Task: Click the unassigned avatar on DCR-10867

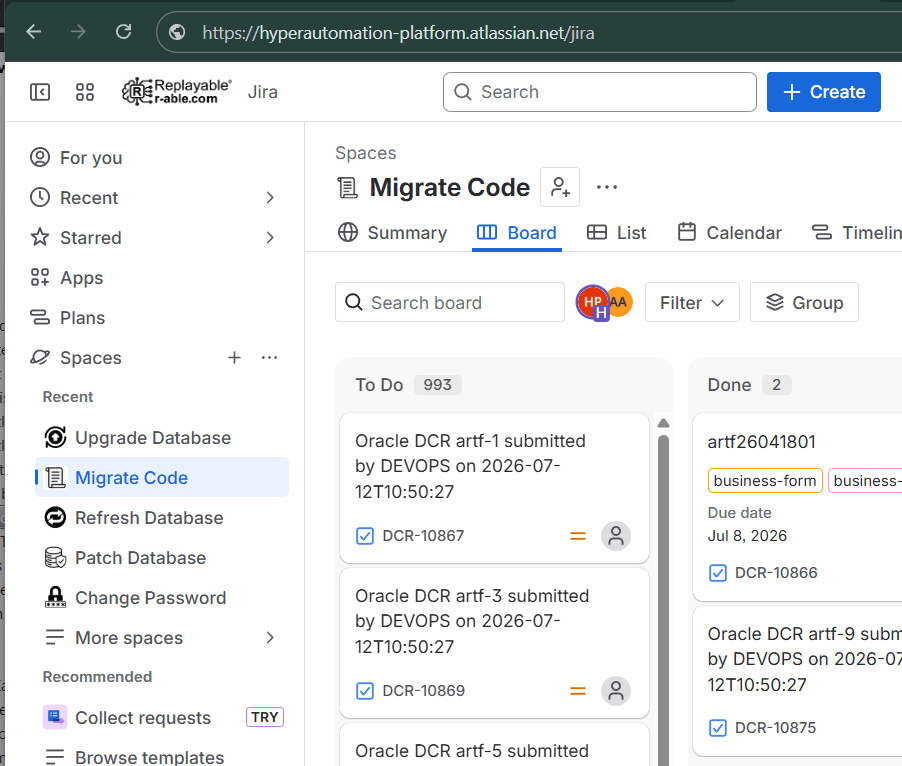Action: 616,536
